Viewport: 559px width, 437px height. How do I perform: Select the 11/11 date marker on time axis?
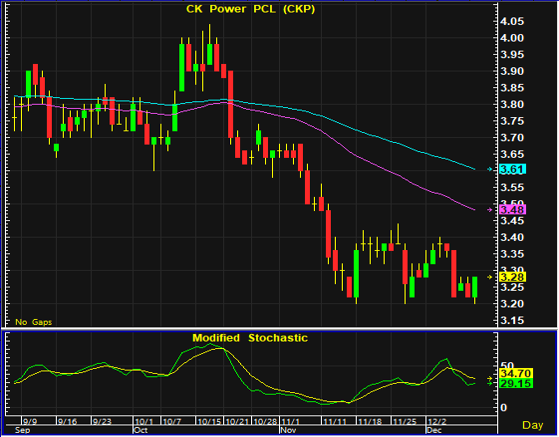pos(334,422)
